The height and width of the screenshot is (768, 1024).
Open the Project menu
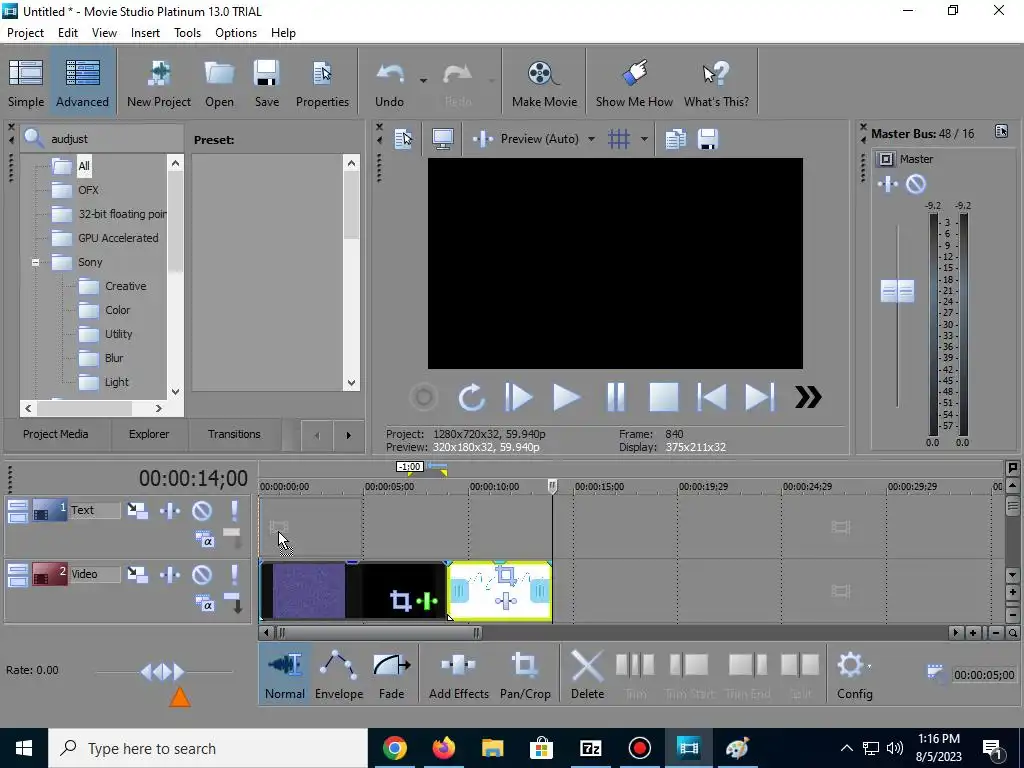coord(25,33)
